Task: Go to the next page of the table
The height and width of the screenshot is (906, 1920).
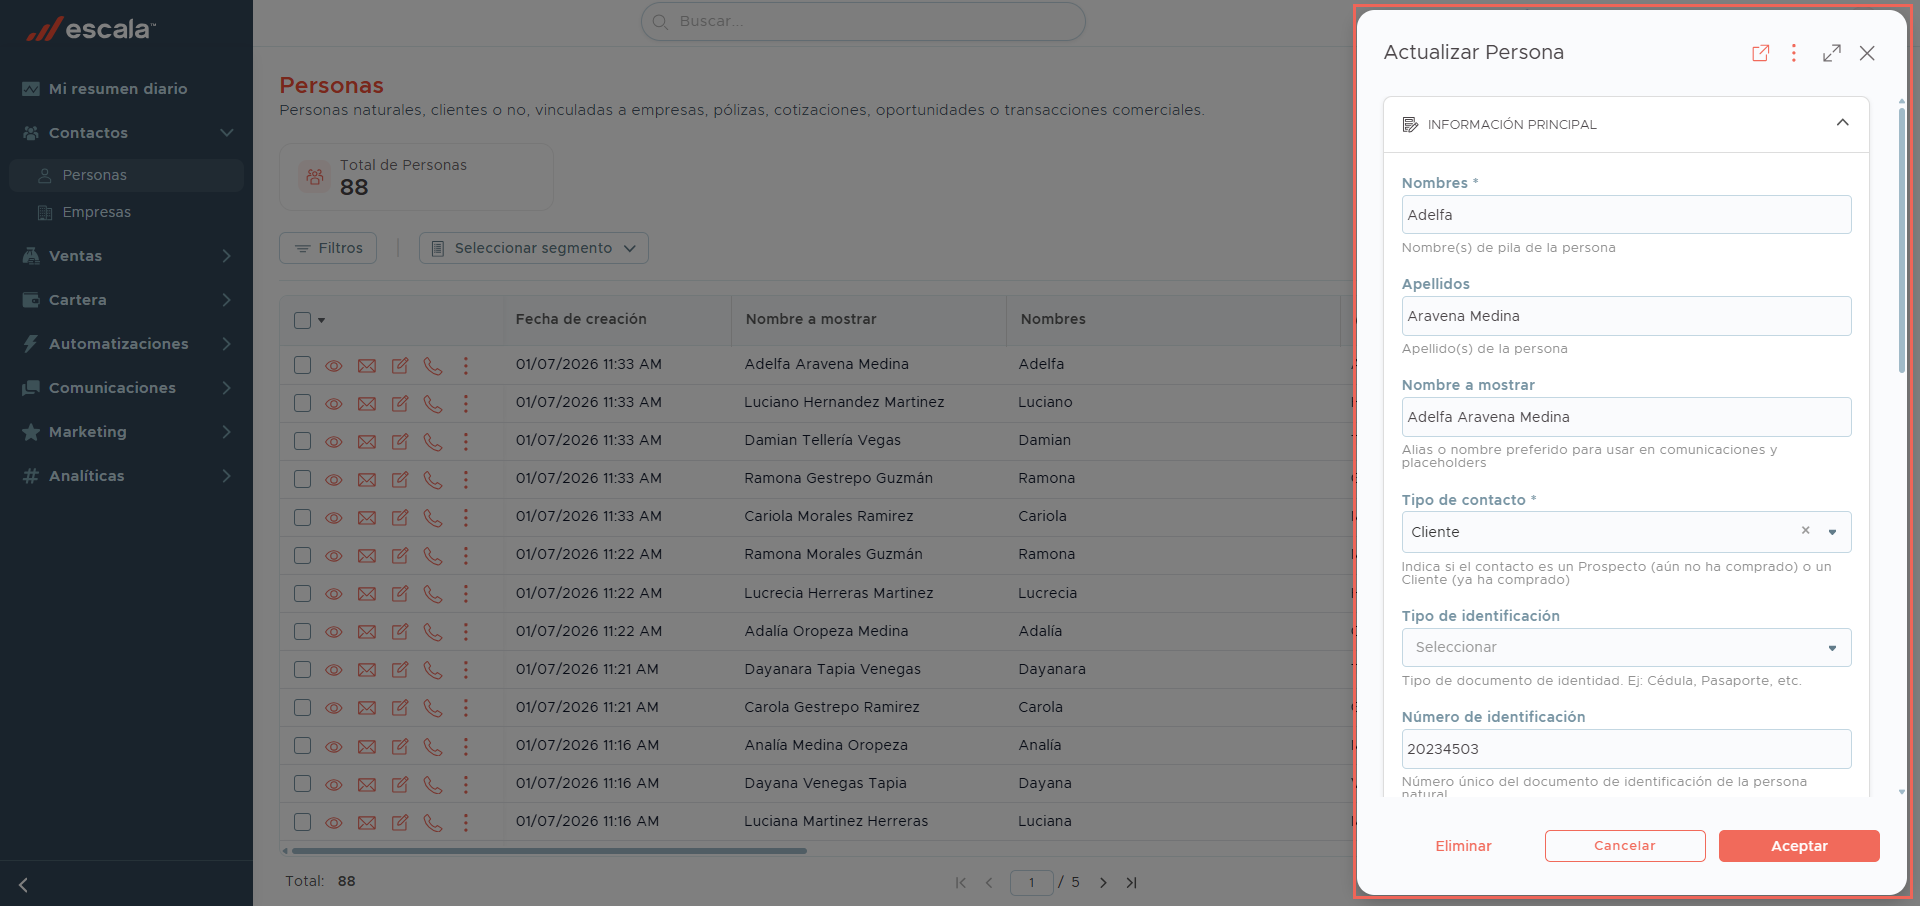Action: [x=1103, y=883]
